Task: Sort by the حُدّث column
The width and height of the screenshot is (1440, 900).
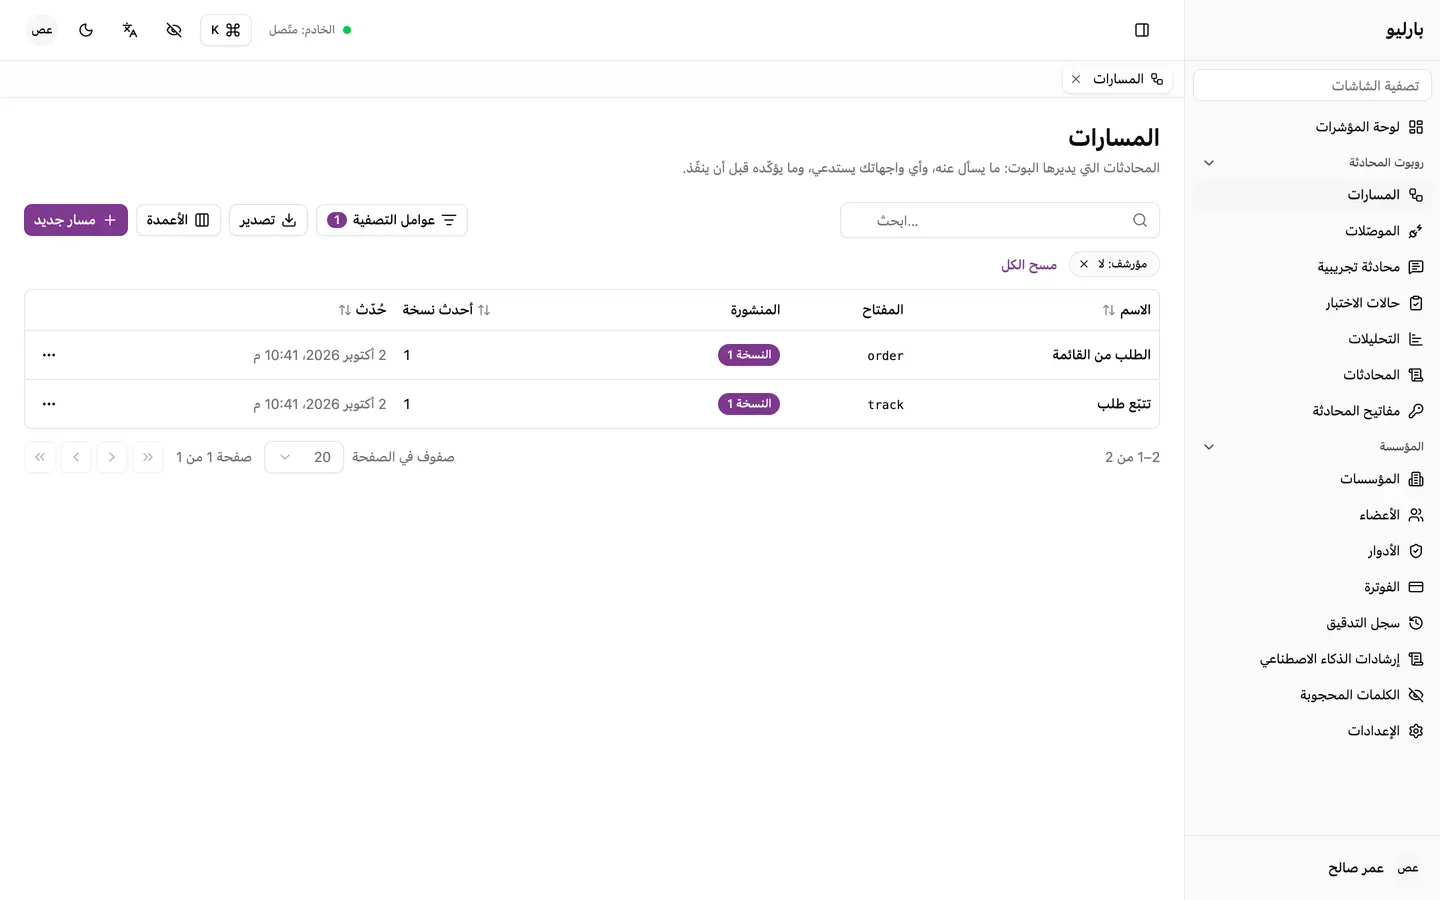Action: pos(362,310)
